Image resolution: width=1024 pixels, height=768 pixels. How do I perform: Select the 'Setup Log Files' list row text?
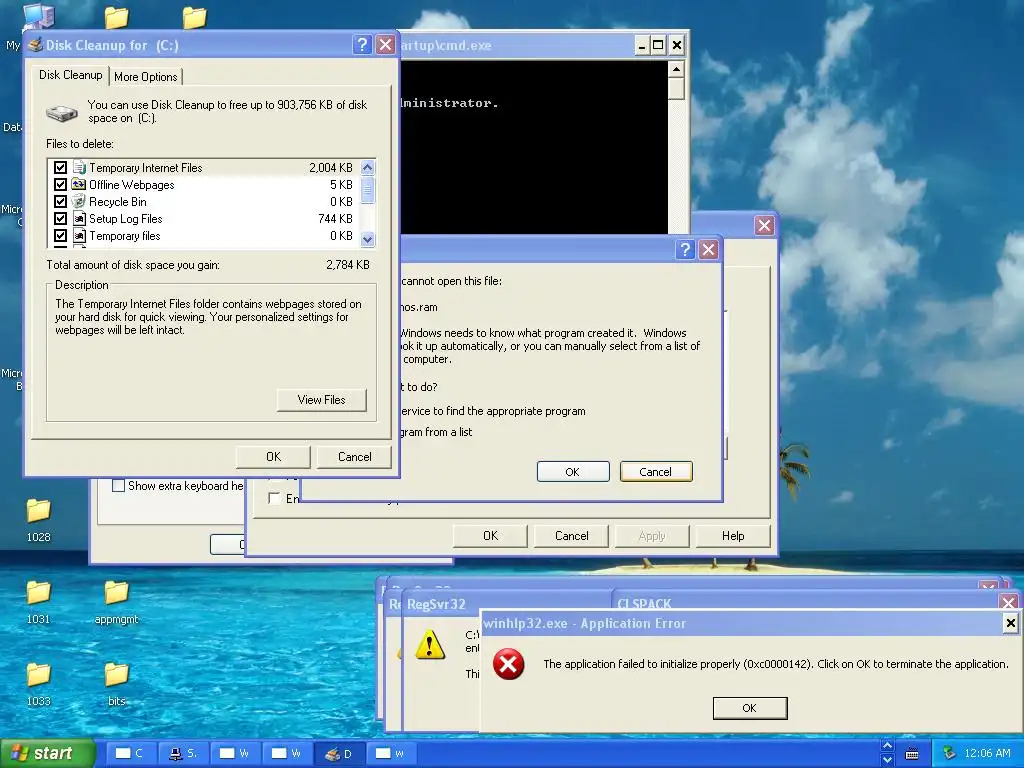(125, 219)
